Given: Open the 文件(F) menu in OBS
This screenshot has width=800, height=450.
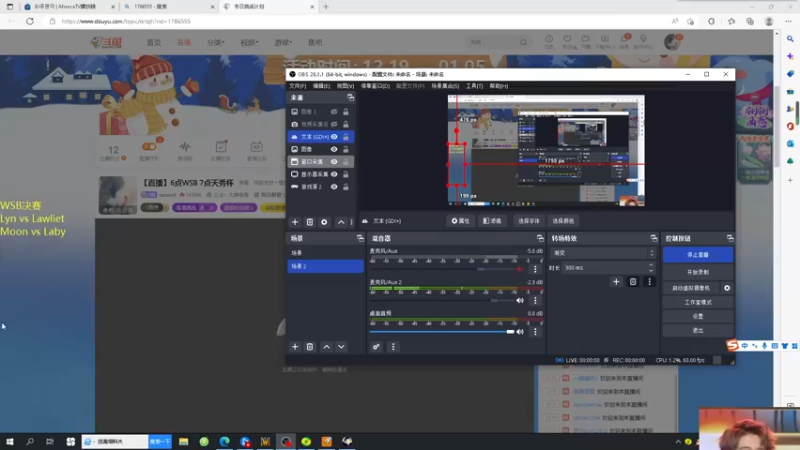Looking at the screenshot, I should [297, 86].
